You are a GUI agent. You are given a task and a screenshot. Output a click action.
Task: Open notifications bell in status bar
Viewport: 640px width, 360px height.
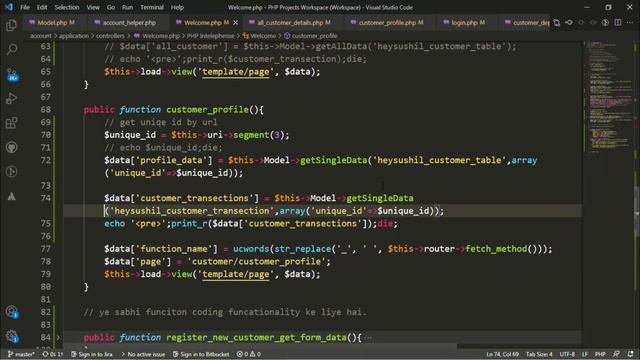pos(631,354)
